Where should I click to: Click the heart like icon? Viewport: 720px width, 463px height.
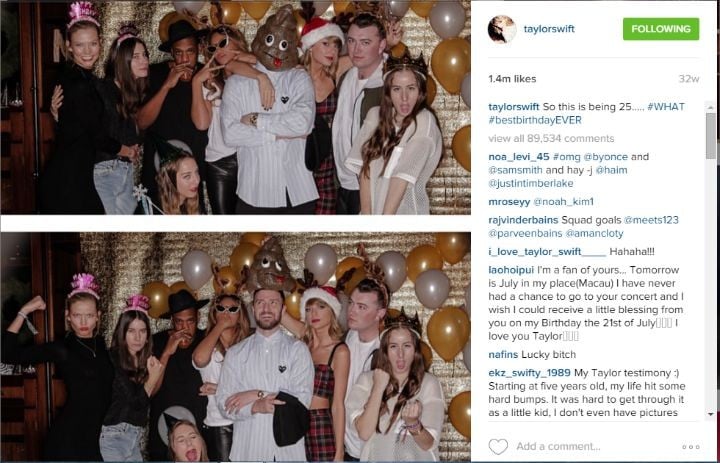coord(498,446)
